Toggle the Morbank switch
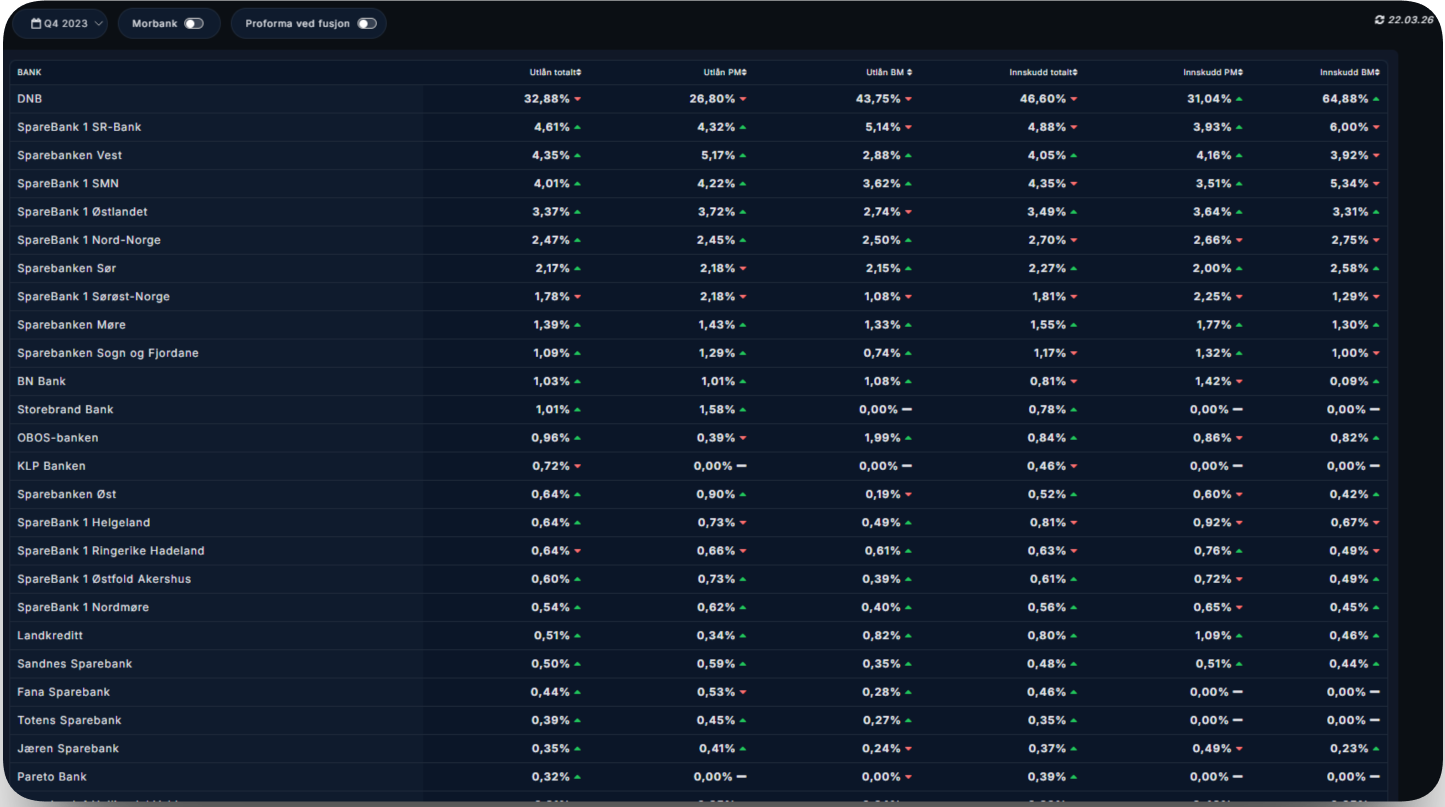 pos(193,24)
